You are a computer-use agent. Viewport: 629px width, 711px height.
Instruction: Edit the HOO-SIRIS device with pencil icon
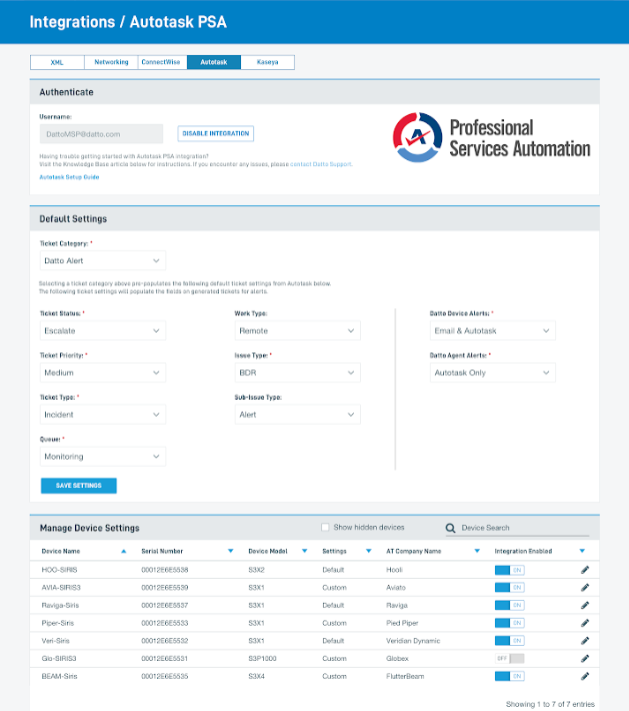click(x=585, y=570)
